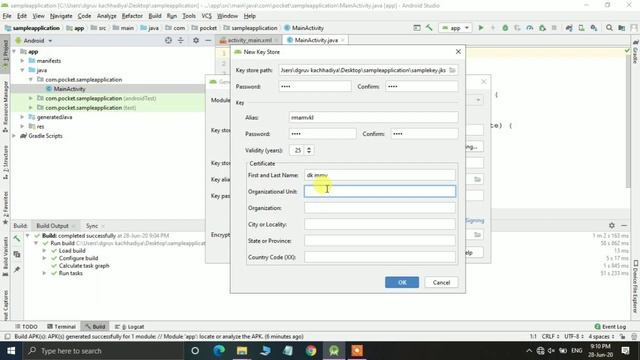Click Android Studio icon in taskbar

[334, 351]
